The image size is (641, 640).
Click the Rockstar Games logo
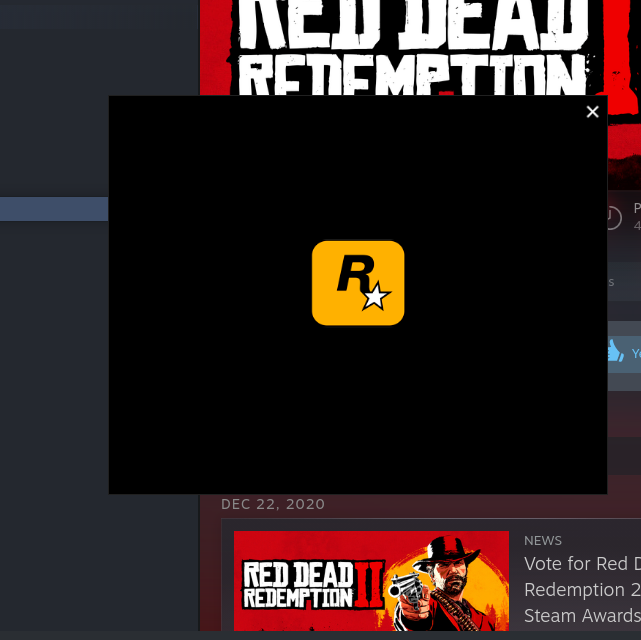pos(358,283)
